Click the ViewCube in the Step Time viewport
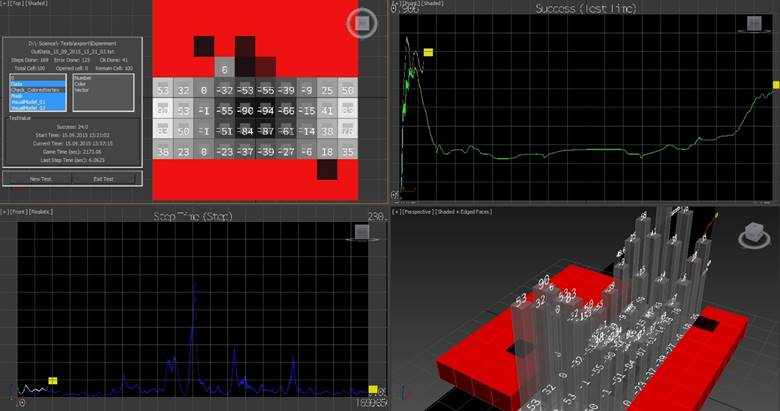 (362, 232)
